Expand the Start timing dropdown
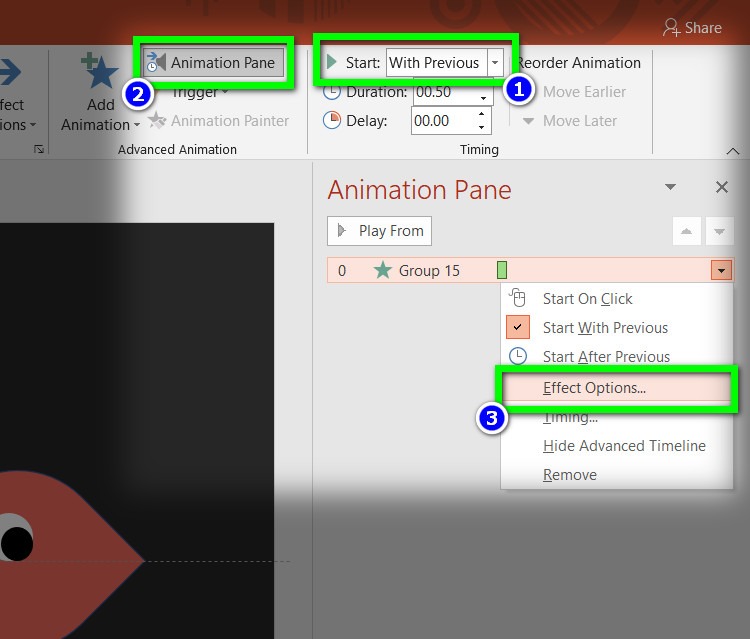The width and height of the screenshot is (750, 639). click(495, 63)
